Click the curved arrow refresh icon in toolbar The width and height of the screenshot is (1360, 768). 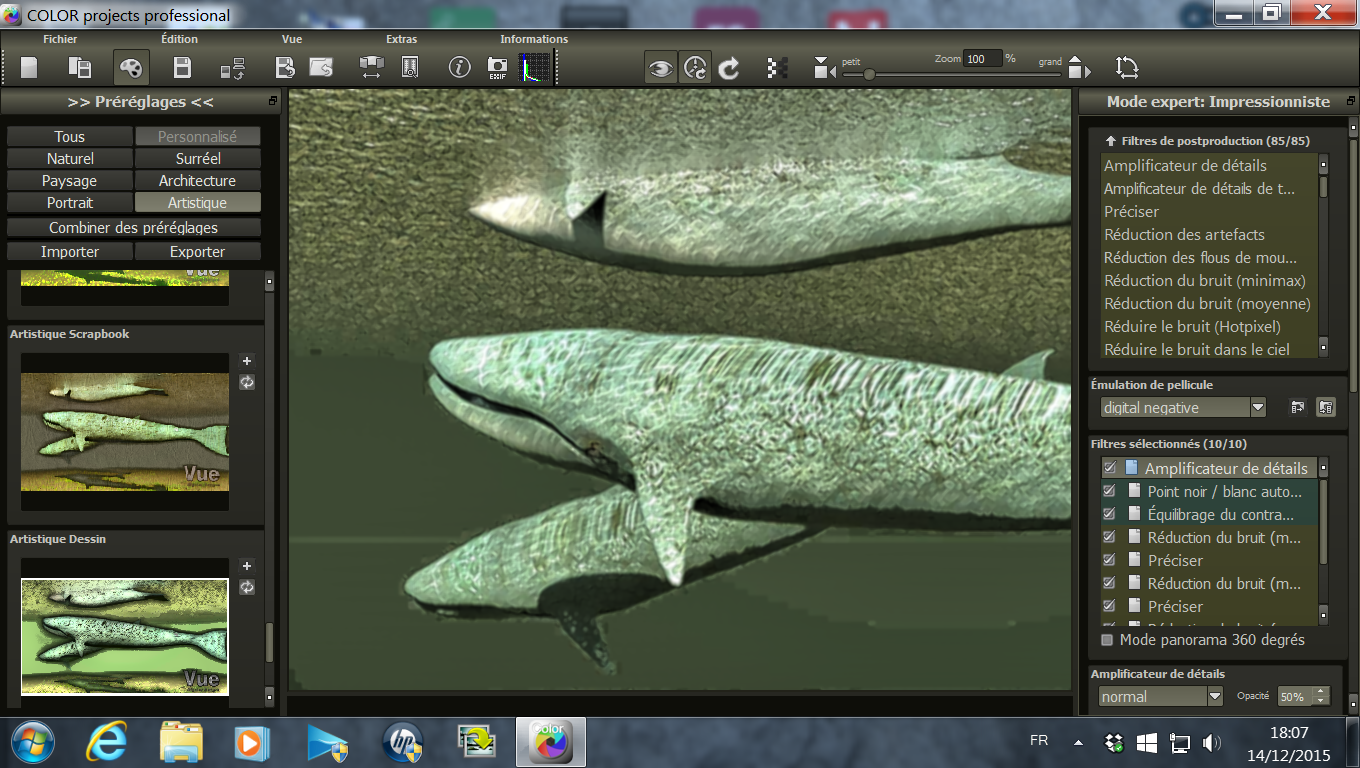[729, 67]
